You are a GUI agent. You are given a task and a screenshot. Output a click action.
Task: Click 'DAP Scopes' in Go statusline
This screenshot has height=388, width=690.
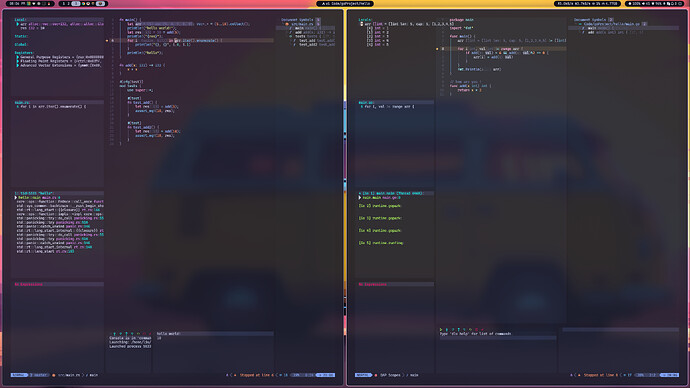pyautogui.click(x=390, y=375)
